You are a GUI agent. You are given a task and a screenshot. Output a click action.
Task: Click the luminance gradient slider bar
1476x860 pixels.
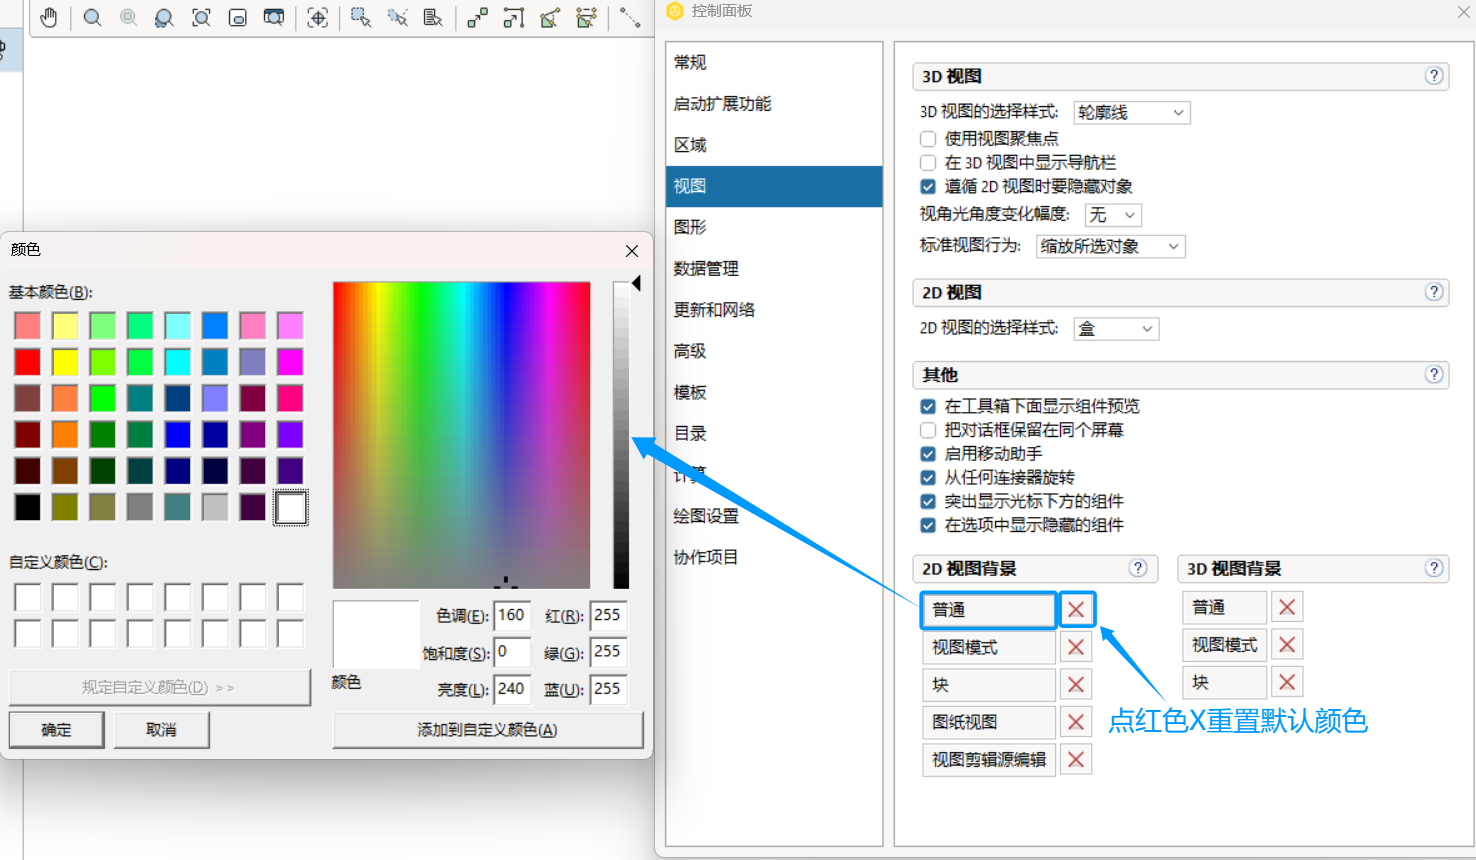(621, 435)
